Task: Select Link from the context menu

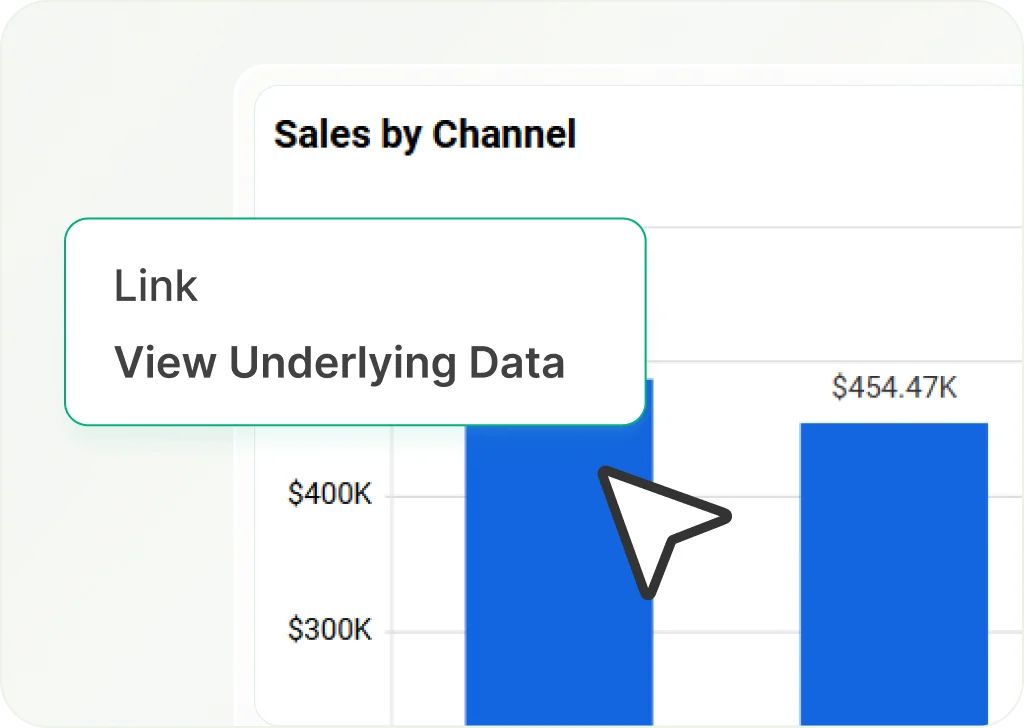Action: [156, 287]
